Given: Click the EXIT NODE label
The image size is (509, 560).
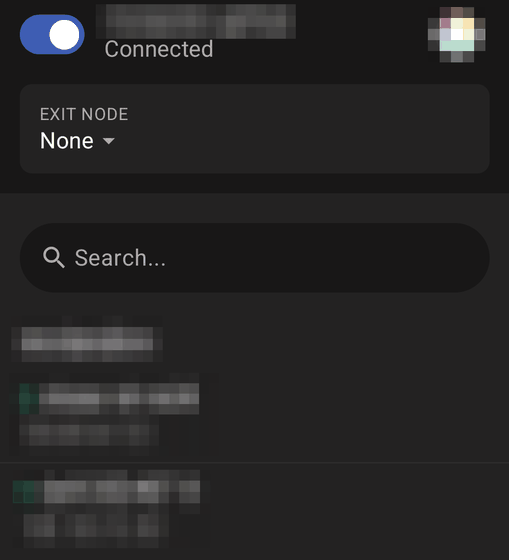Looking at the screenshot, I should click(x=84, y=114).
